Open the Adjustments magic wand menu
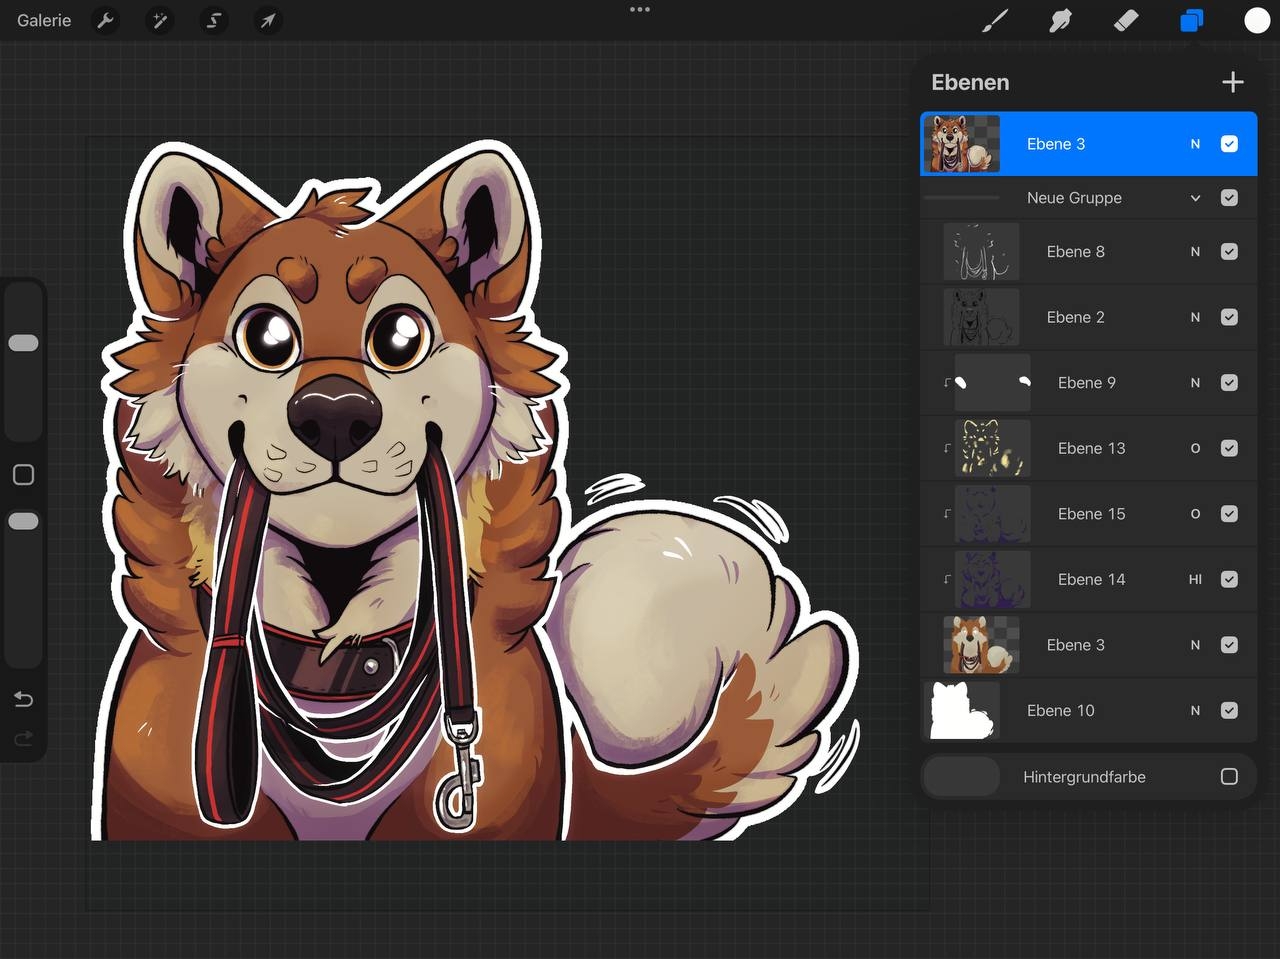This screenshot has height=959, width=1280. click(159, 20)
